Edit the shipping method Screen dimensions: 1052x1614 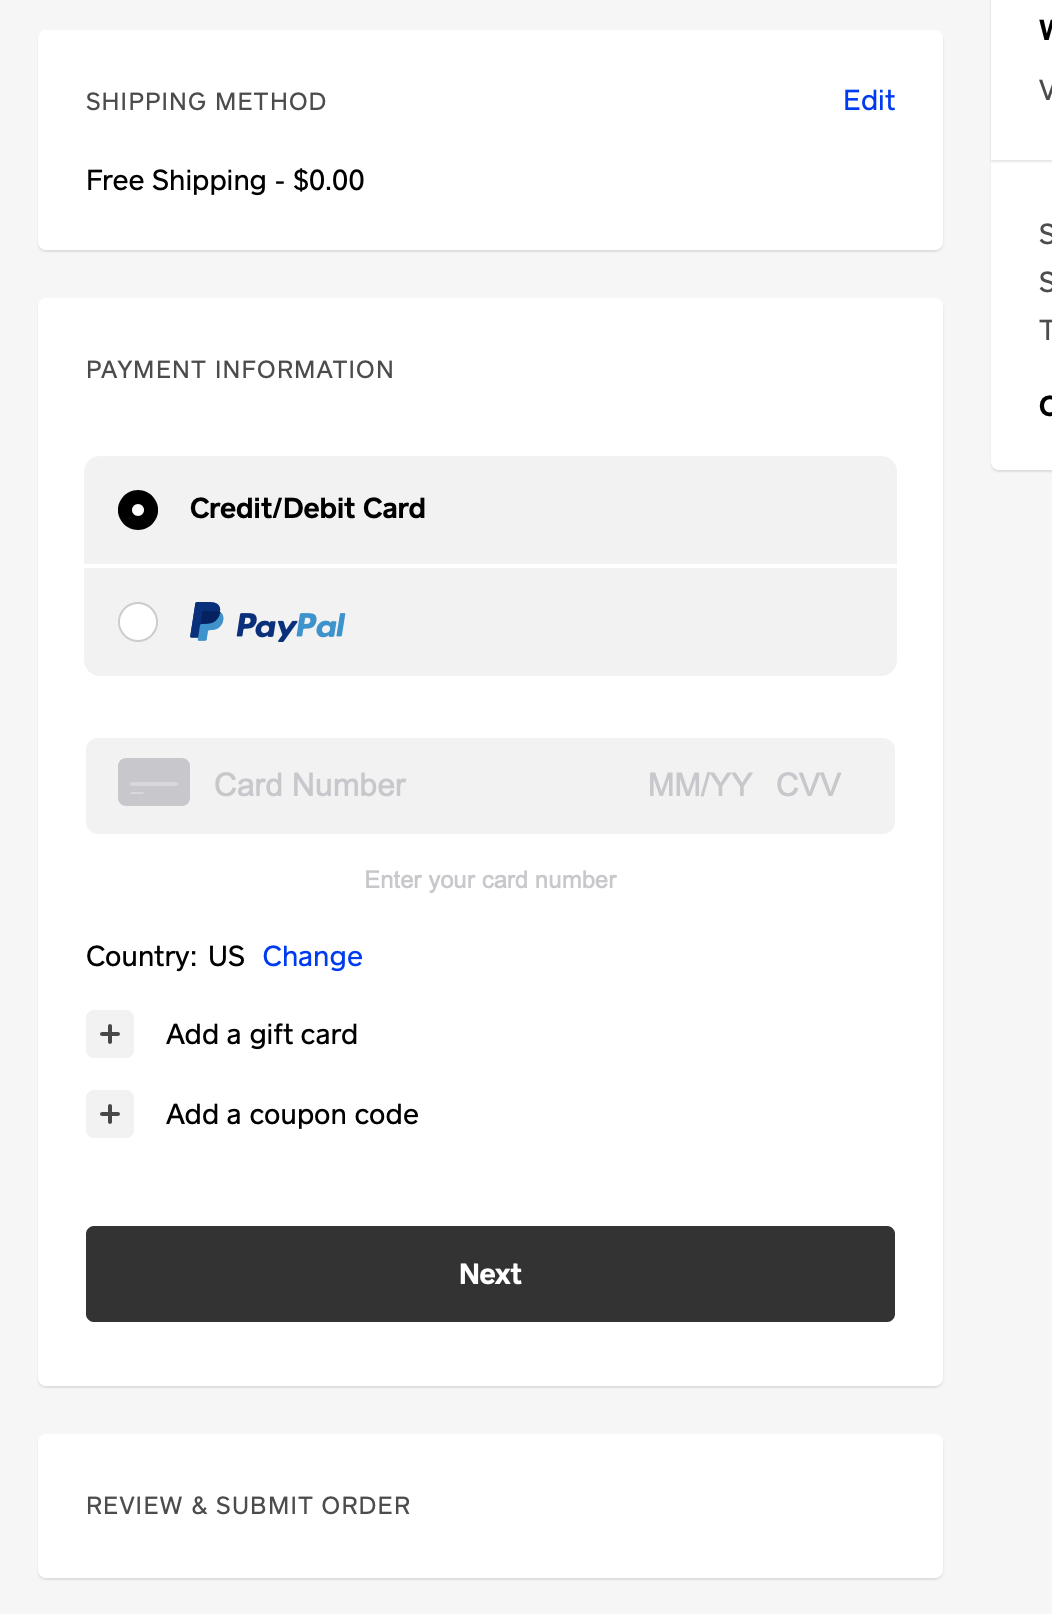tap(868, 100)
